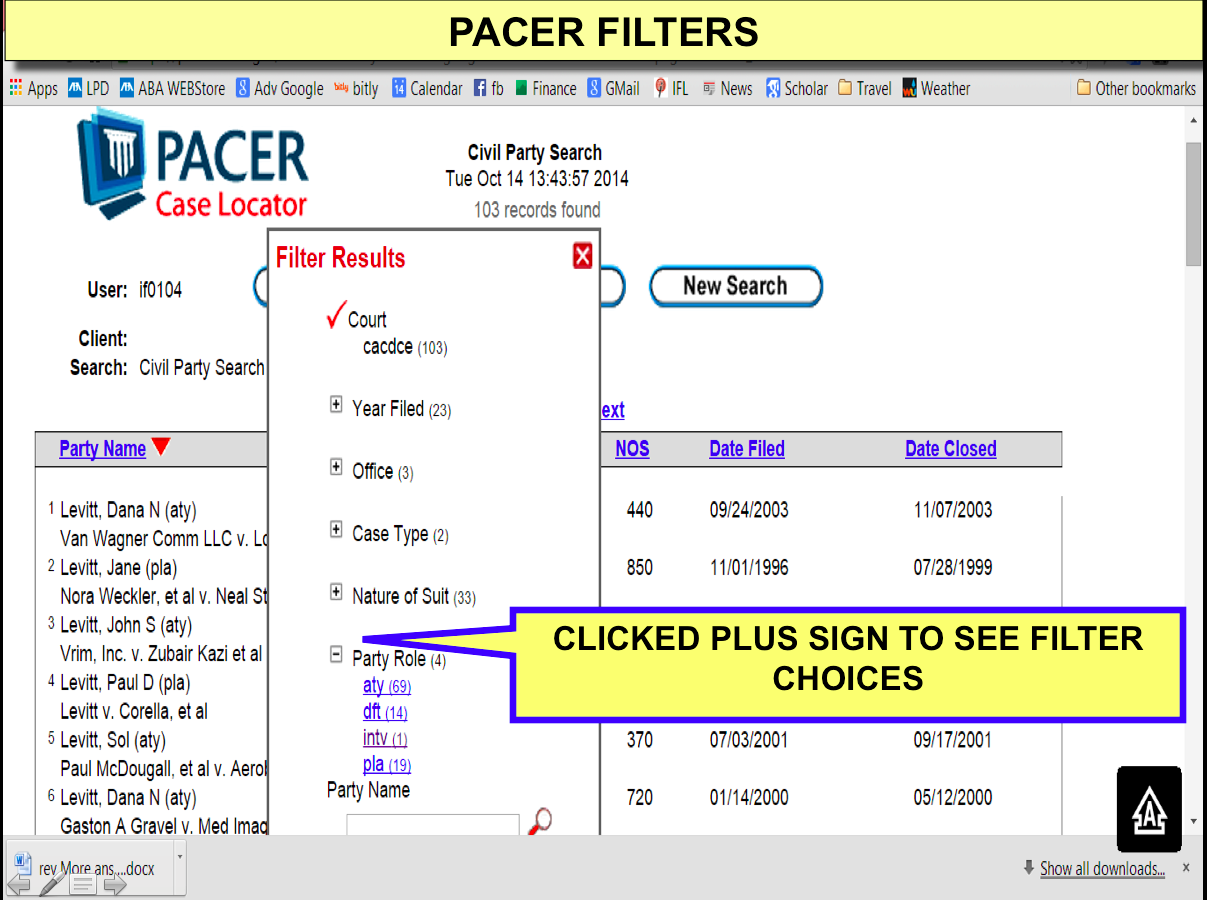Close the downloads bar
1207x900 pixels.
[1186, 868]
